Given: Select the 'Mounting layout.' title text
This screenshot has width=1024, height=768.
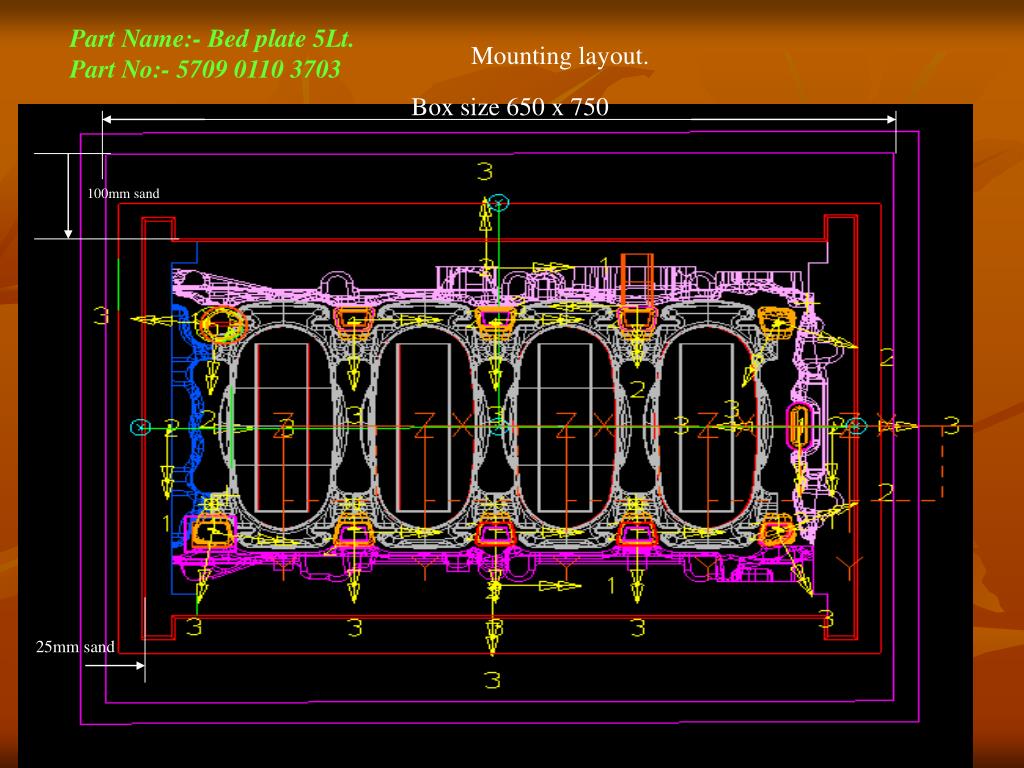Looking at the screenshot, I should click(560, 56).
